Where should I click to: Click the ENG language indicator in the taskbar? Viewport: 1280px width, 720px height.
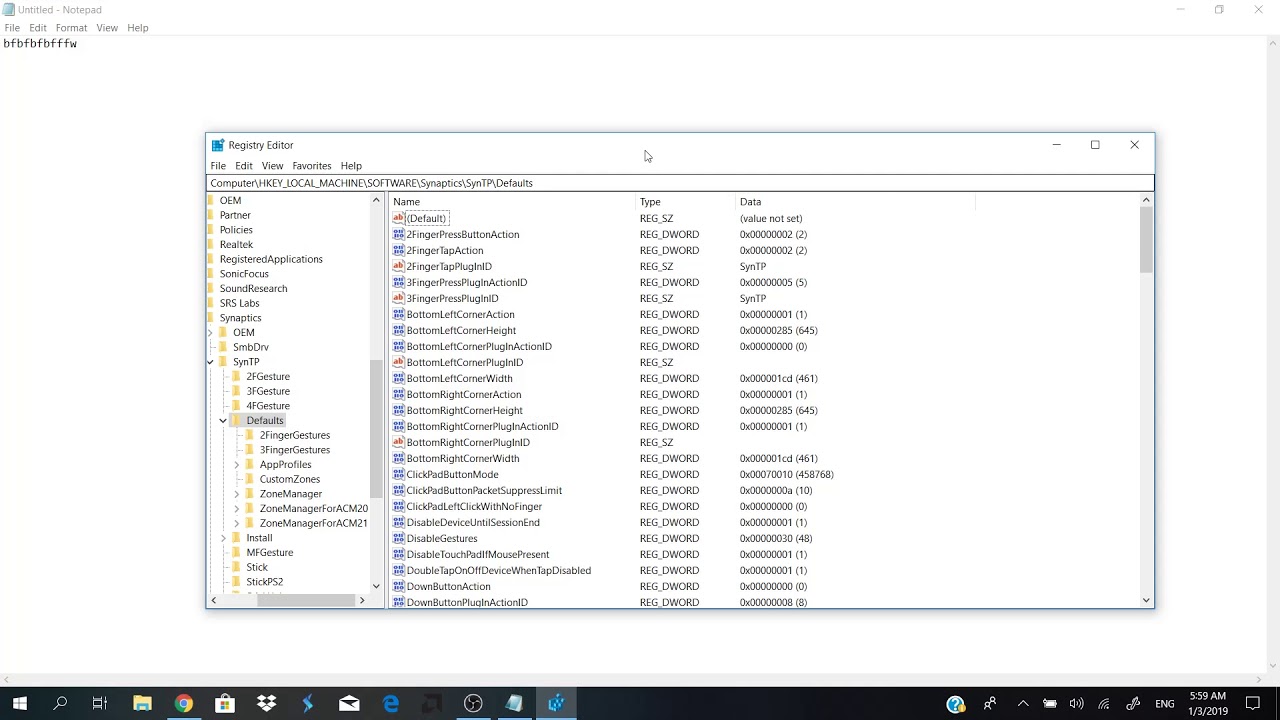pos(1165,704)
